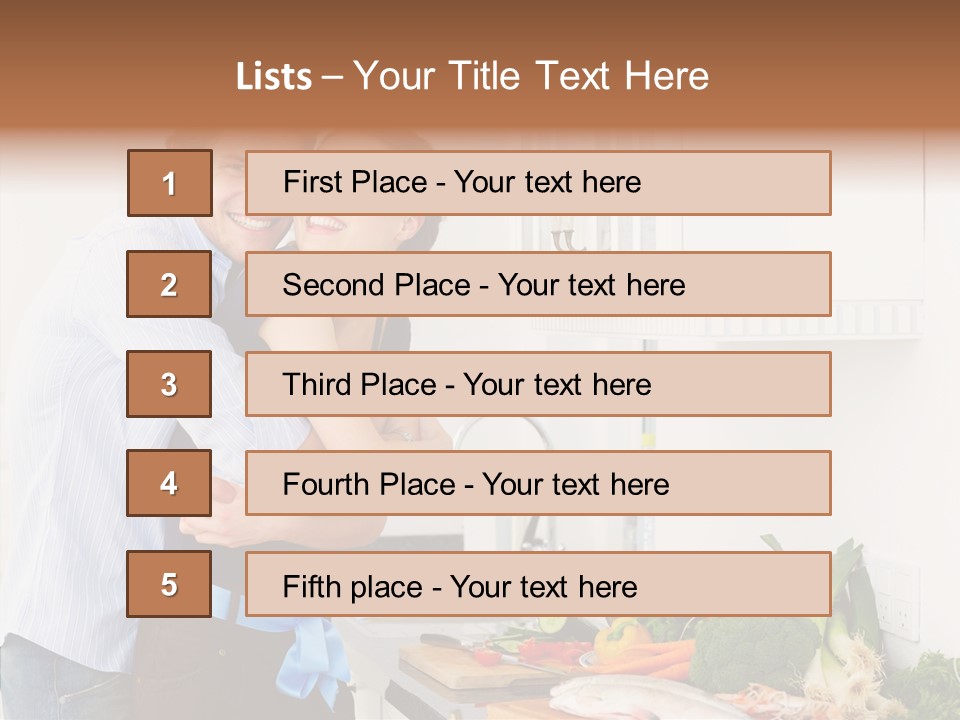Click the bold word Lists in title
The image size is (960, 720).
(x=273, y=77)
